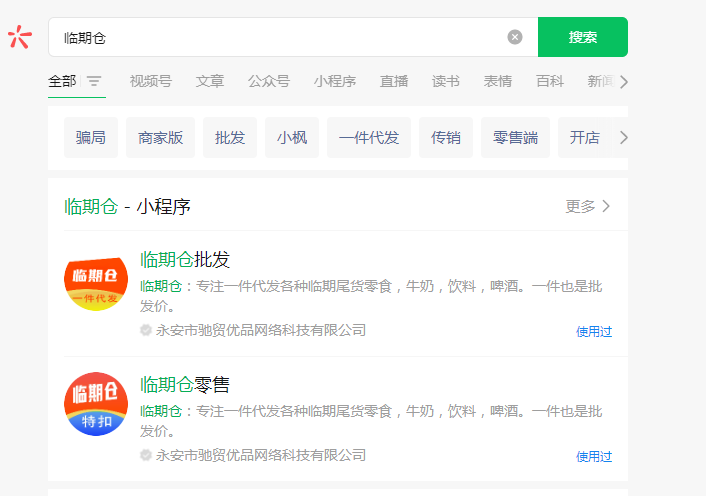Switch to the 百科 tab

click(x=550, y=81)
